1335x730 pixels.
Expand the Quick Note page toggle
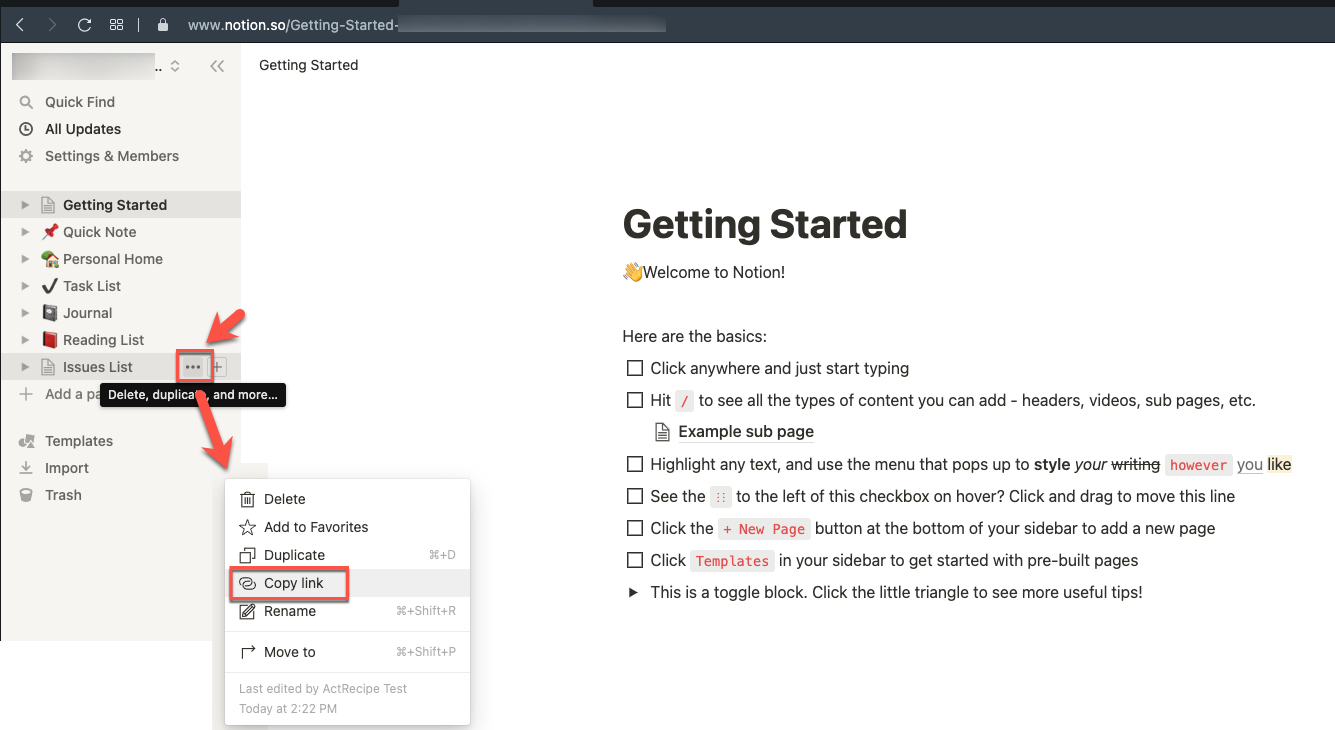click(x=26, y=232)
